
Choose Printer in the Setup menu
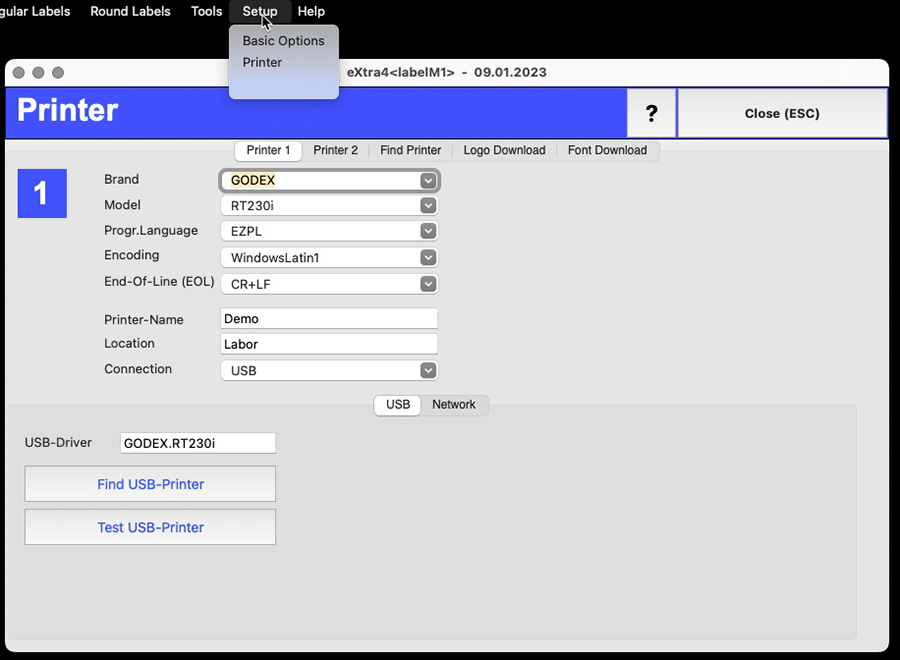click(262, 62)
